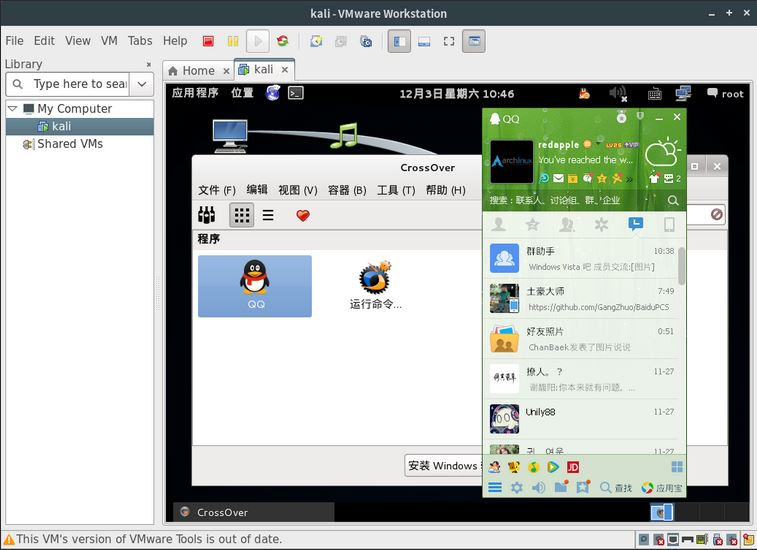Switch to QQ phone tab
The width and height of the screenshot is (757, 550).
click(x=669, y=225)
